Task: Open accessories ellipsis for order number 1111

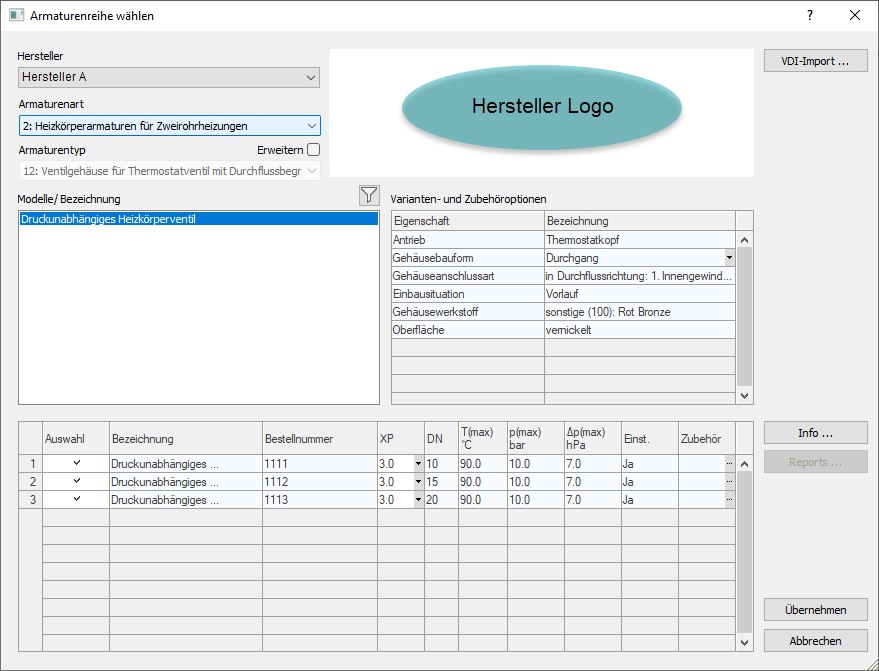Action: [x=729, y=464]
